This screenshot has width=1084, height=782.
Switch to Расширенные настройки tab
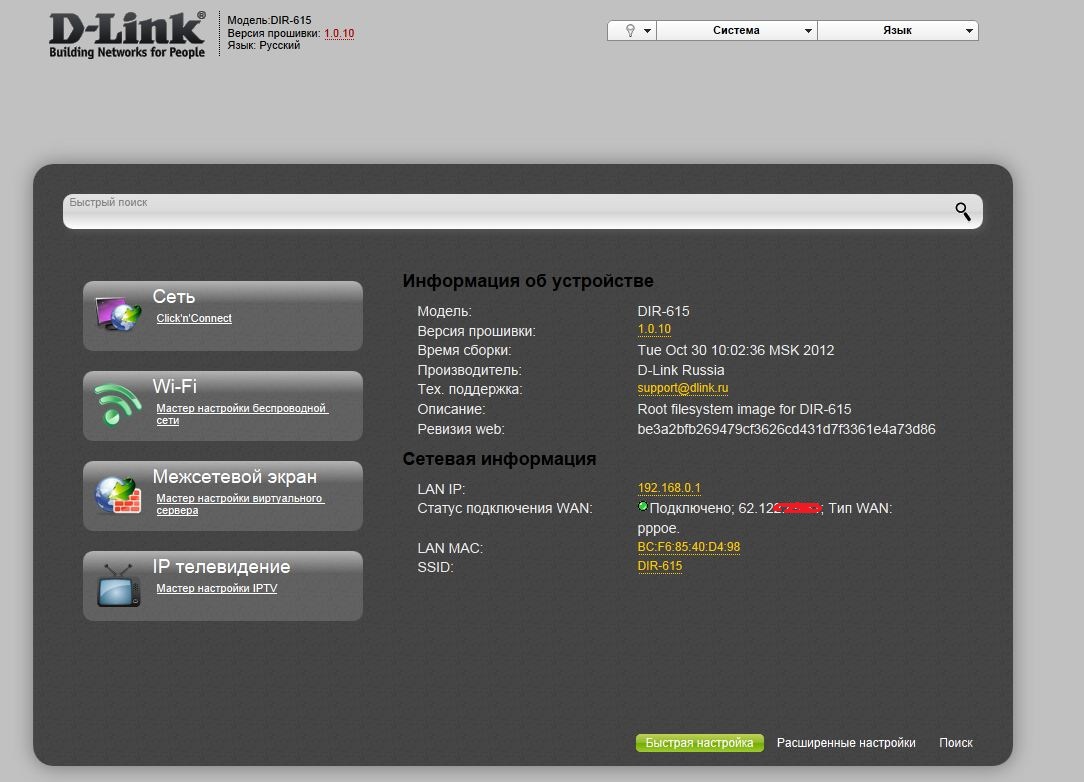846,743
